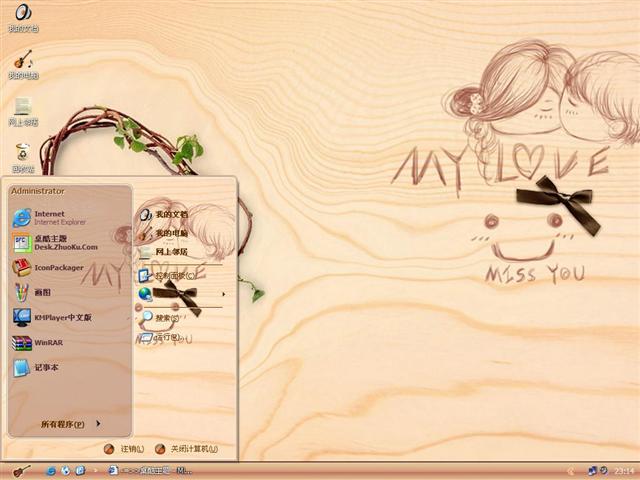Click the 控制面板 control panel icon
This screenshot has height=480, width=640.
click(145, 276)
